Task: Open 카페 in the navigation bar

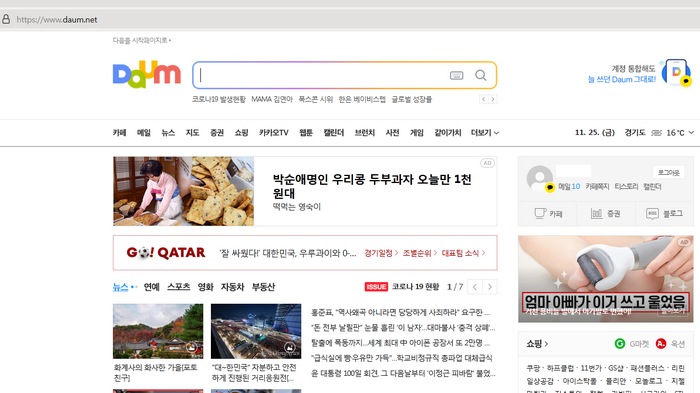Action: coord(119,133)
